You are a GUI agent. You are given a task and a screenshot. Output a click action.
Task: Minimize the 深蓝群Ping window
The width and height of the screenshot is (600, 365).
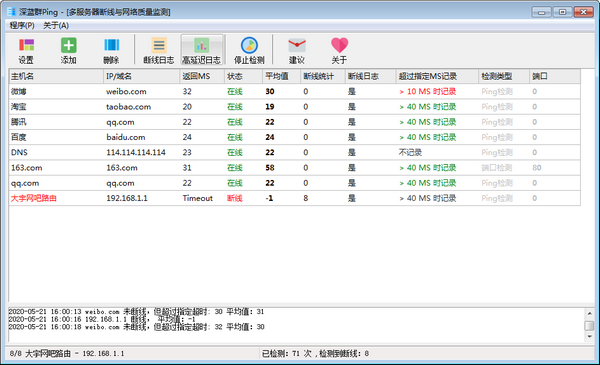pos(541,12)
